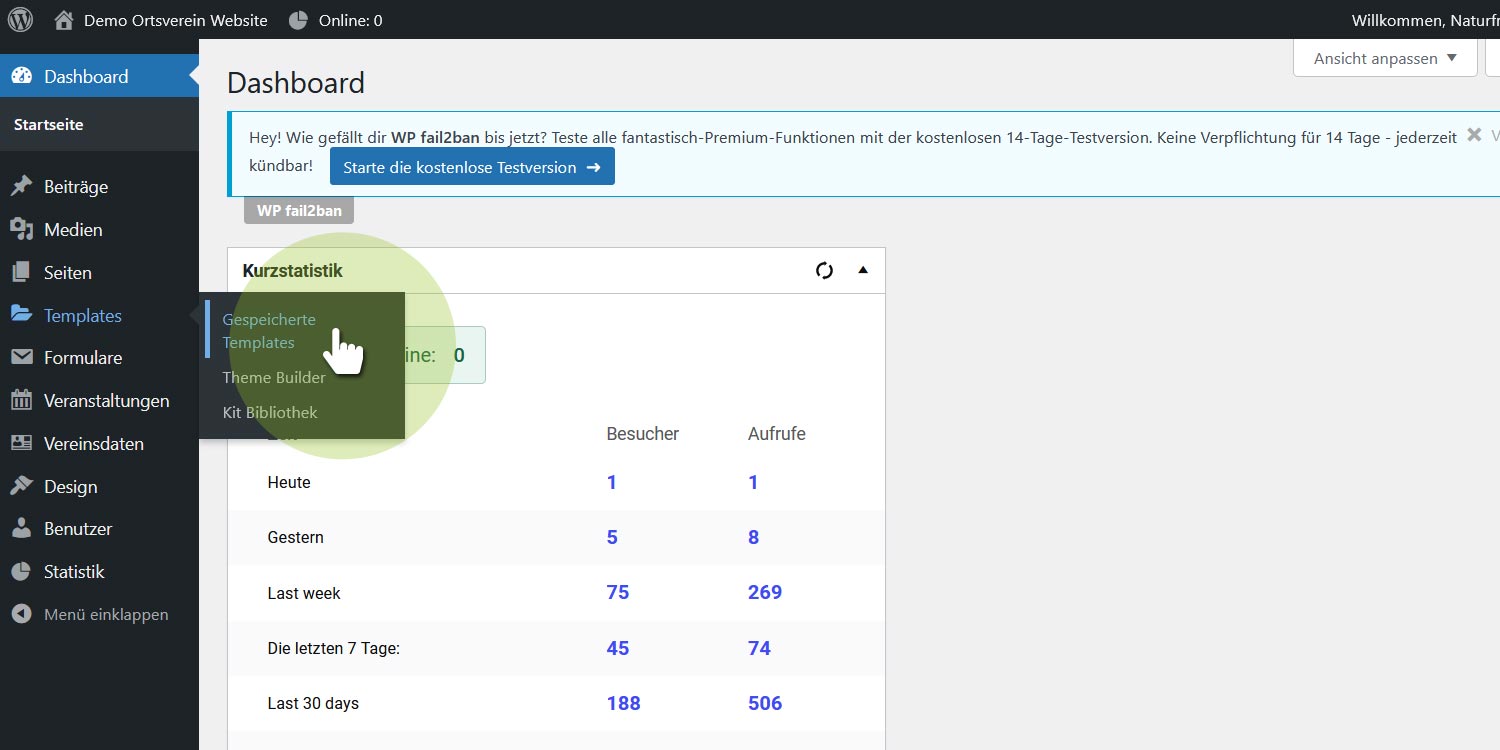Click the Formulare envelope icon
This screenshot has height=750, width=1500.
21,357
